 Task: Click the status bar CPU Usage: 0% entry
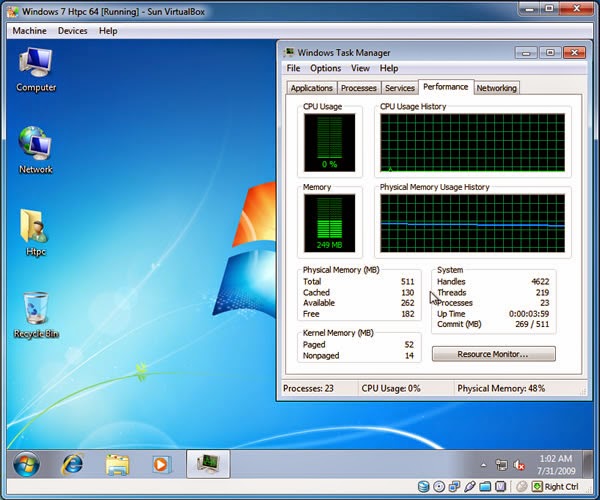pyautogui.click(x=391, y=388)
